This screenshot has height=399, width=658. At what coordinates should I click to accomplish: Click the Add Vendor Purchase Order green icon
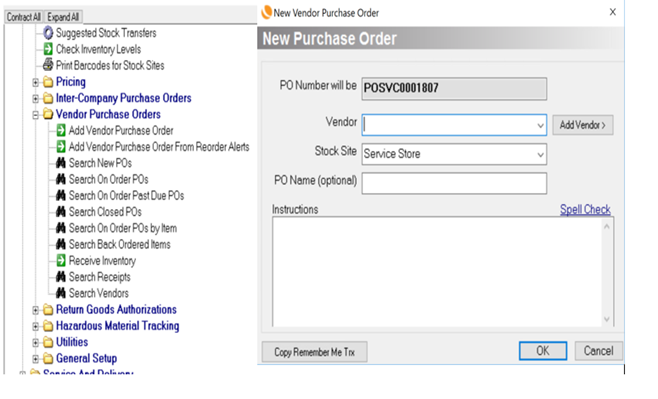61,130
